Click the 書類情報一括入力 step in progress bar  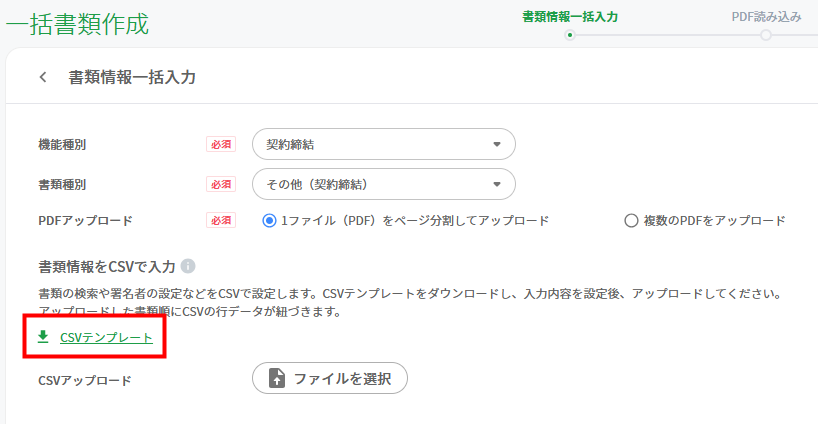(x=570, y=17)
